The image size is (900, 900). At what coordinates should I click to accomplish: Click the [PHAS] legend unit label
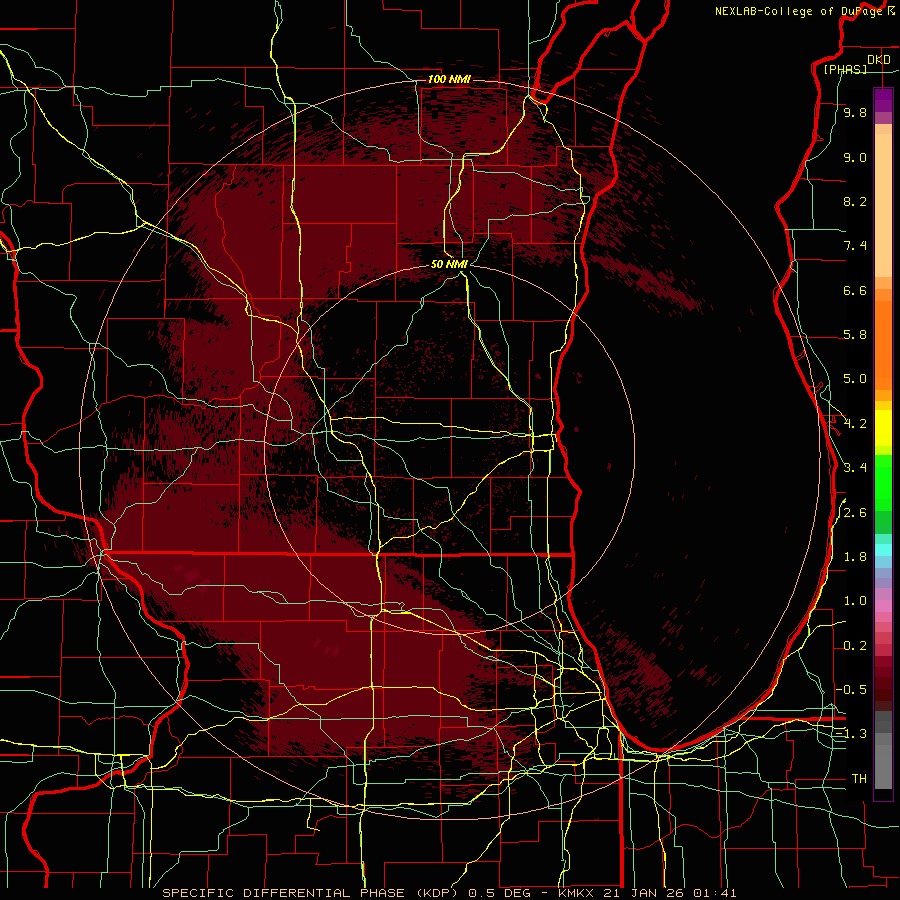click(x=845, y=69)
